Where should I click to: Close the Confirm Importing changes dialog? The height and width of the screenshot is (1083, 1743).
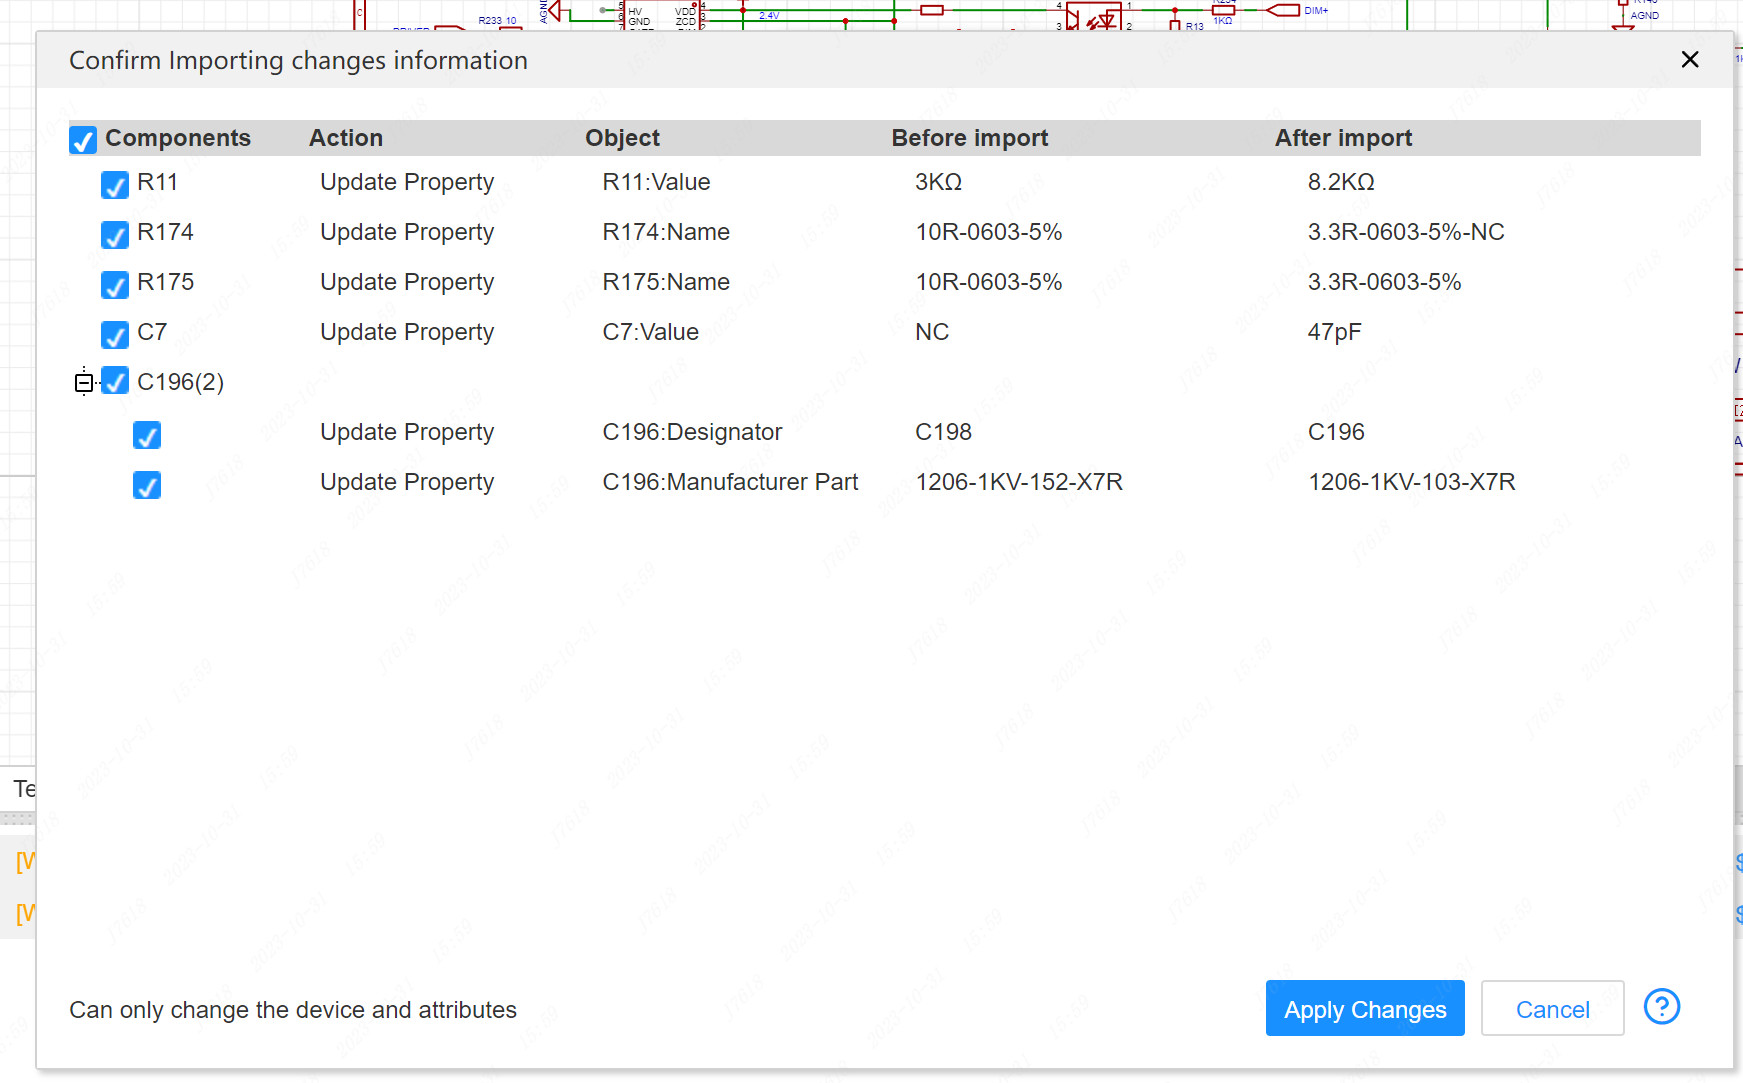(x=1689, y=60)
